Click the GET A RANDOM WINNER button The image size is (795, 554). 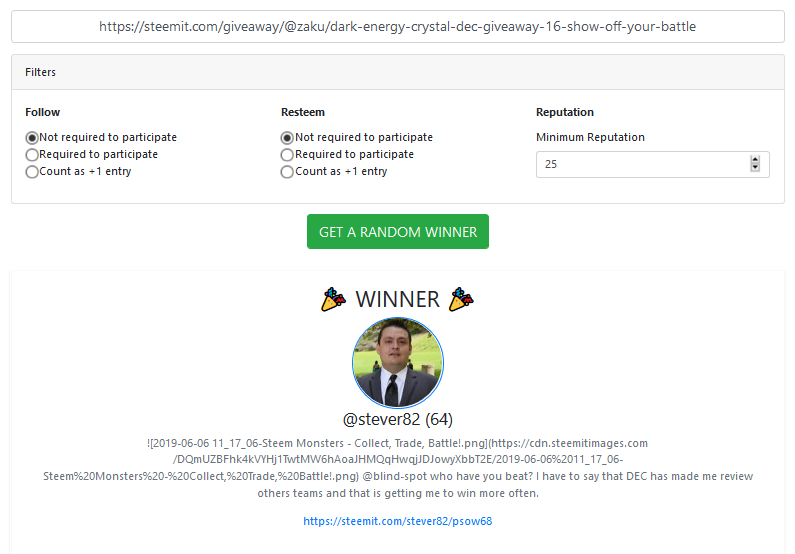pyautogui.click(x=398, y=232)
